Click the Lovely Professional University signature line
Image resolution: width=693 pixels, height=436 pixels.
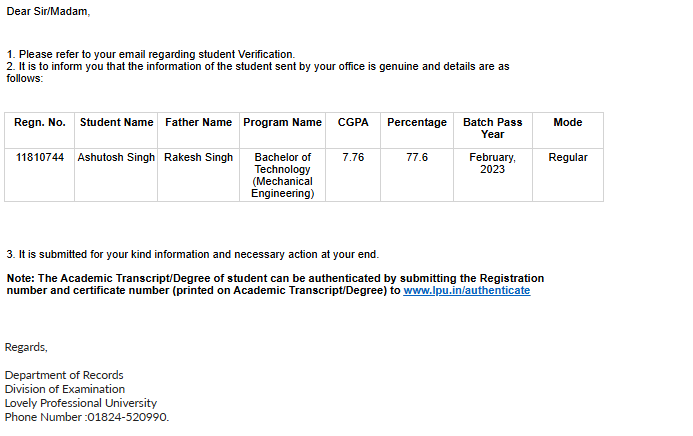(81, 403)
